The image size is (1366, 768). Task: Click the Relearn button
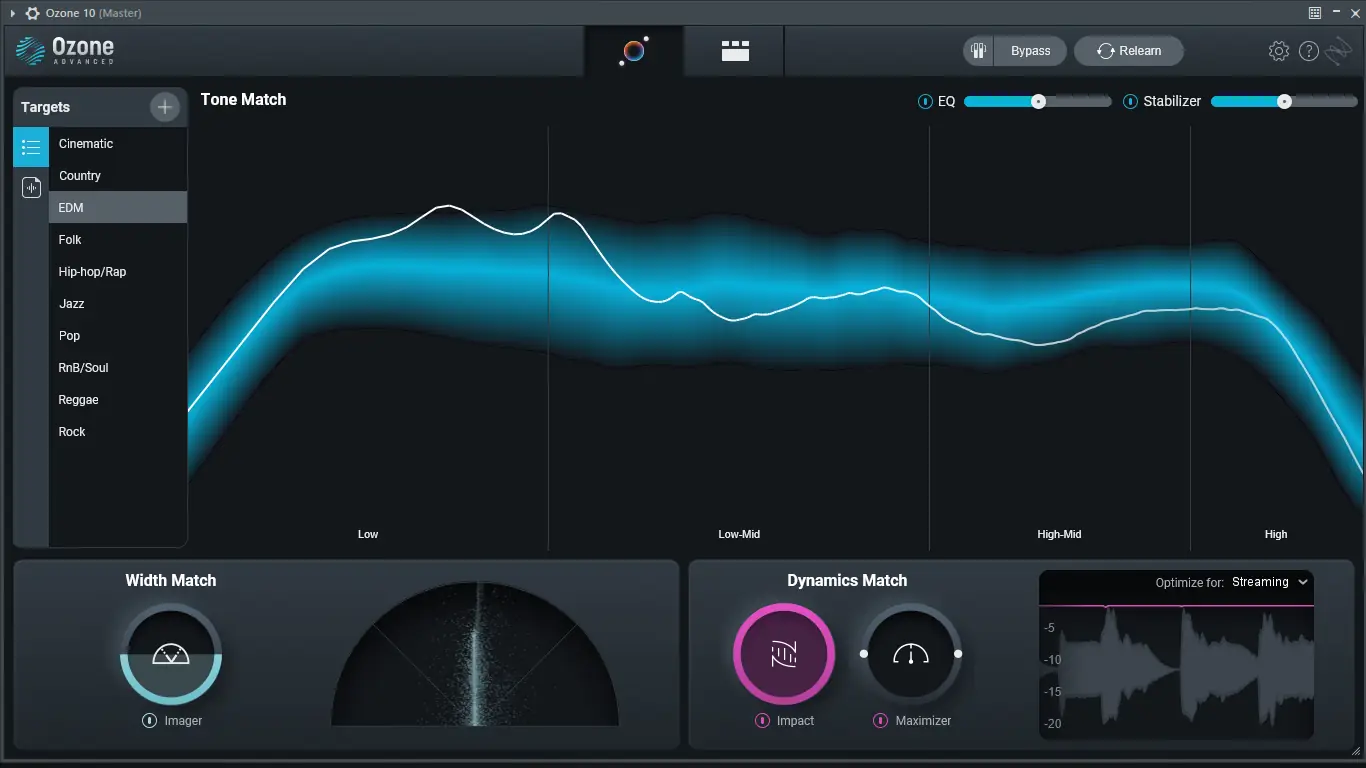pos(1129,50)
